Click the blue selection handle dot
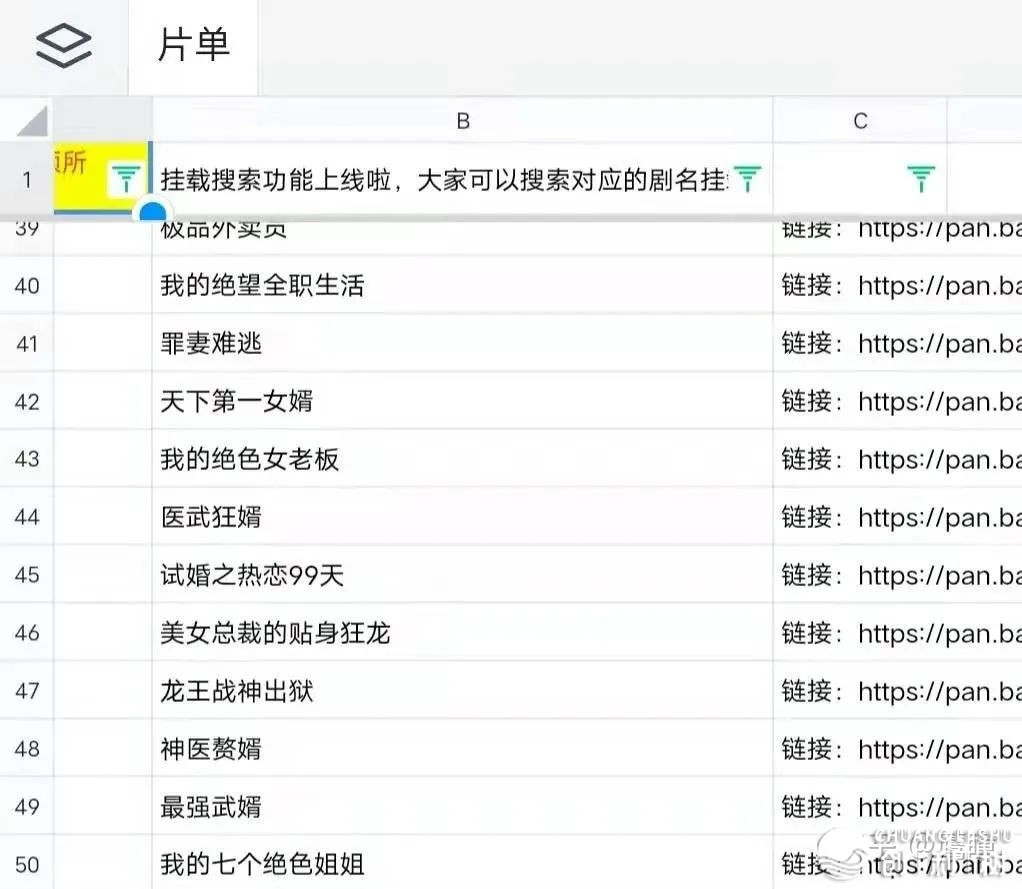 (153, 212)
